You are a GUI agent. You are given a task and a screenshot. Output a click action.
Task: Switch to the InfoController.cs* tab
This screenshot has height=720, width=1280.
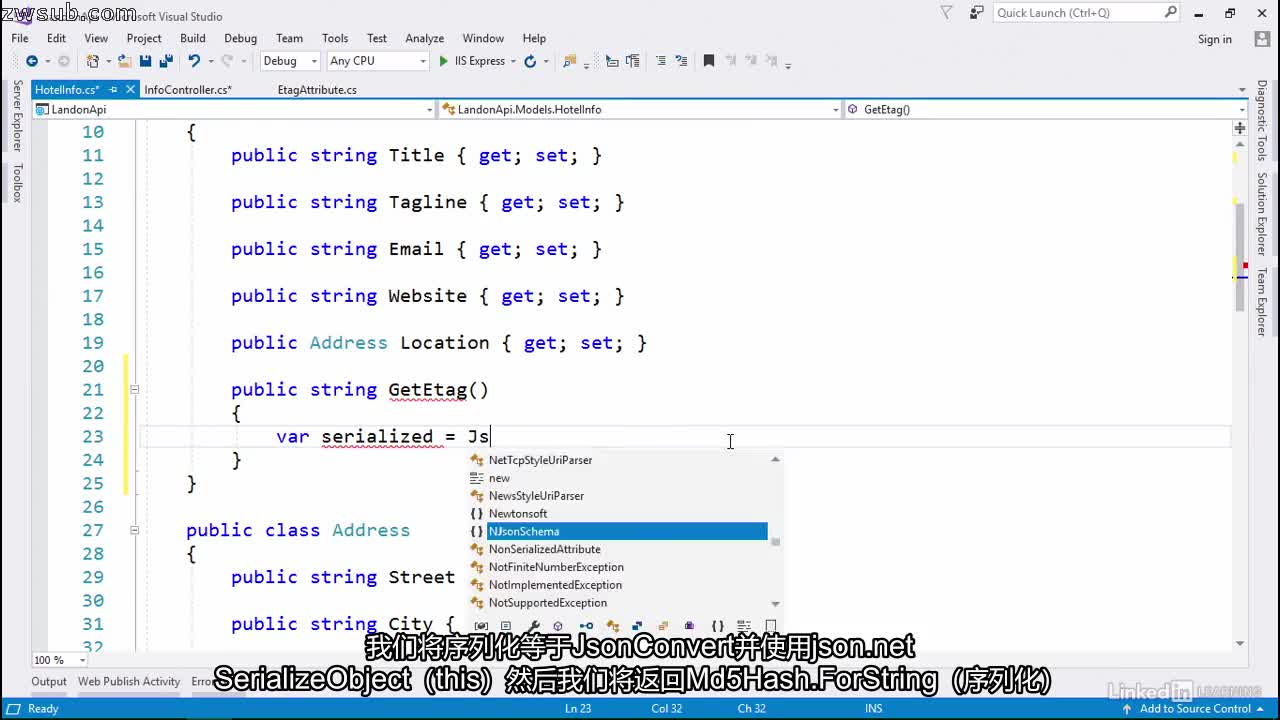(x=188, y=90)
